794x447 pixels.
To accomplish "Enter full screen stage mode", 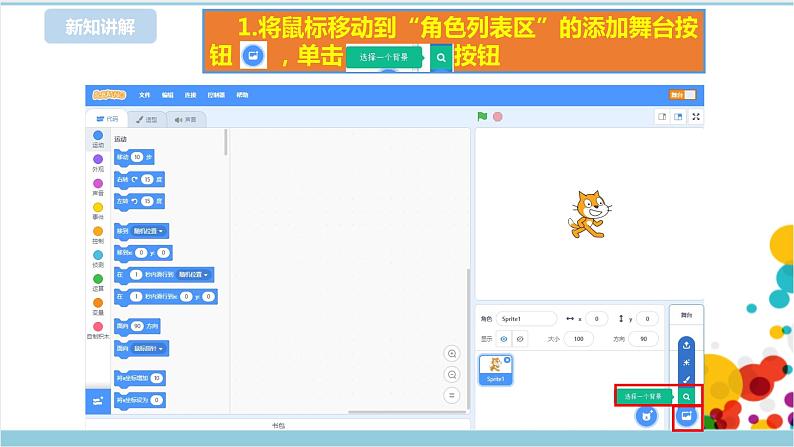I will coord(696,116).
